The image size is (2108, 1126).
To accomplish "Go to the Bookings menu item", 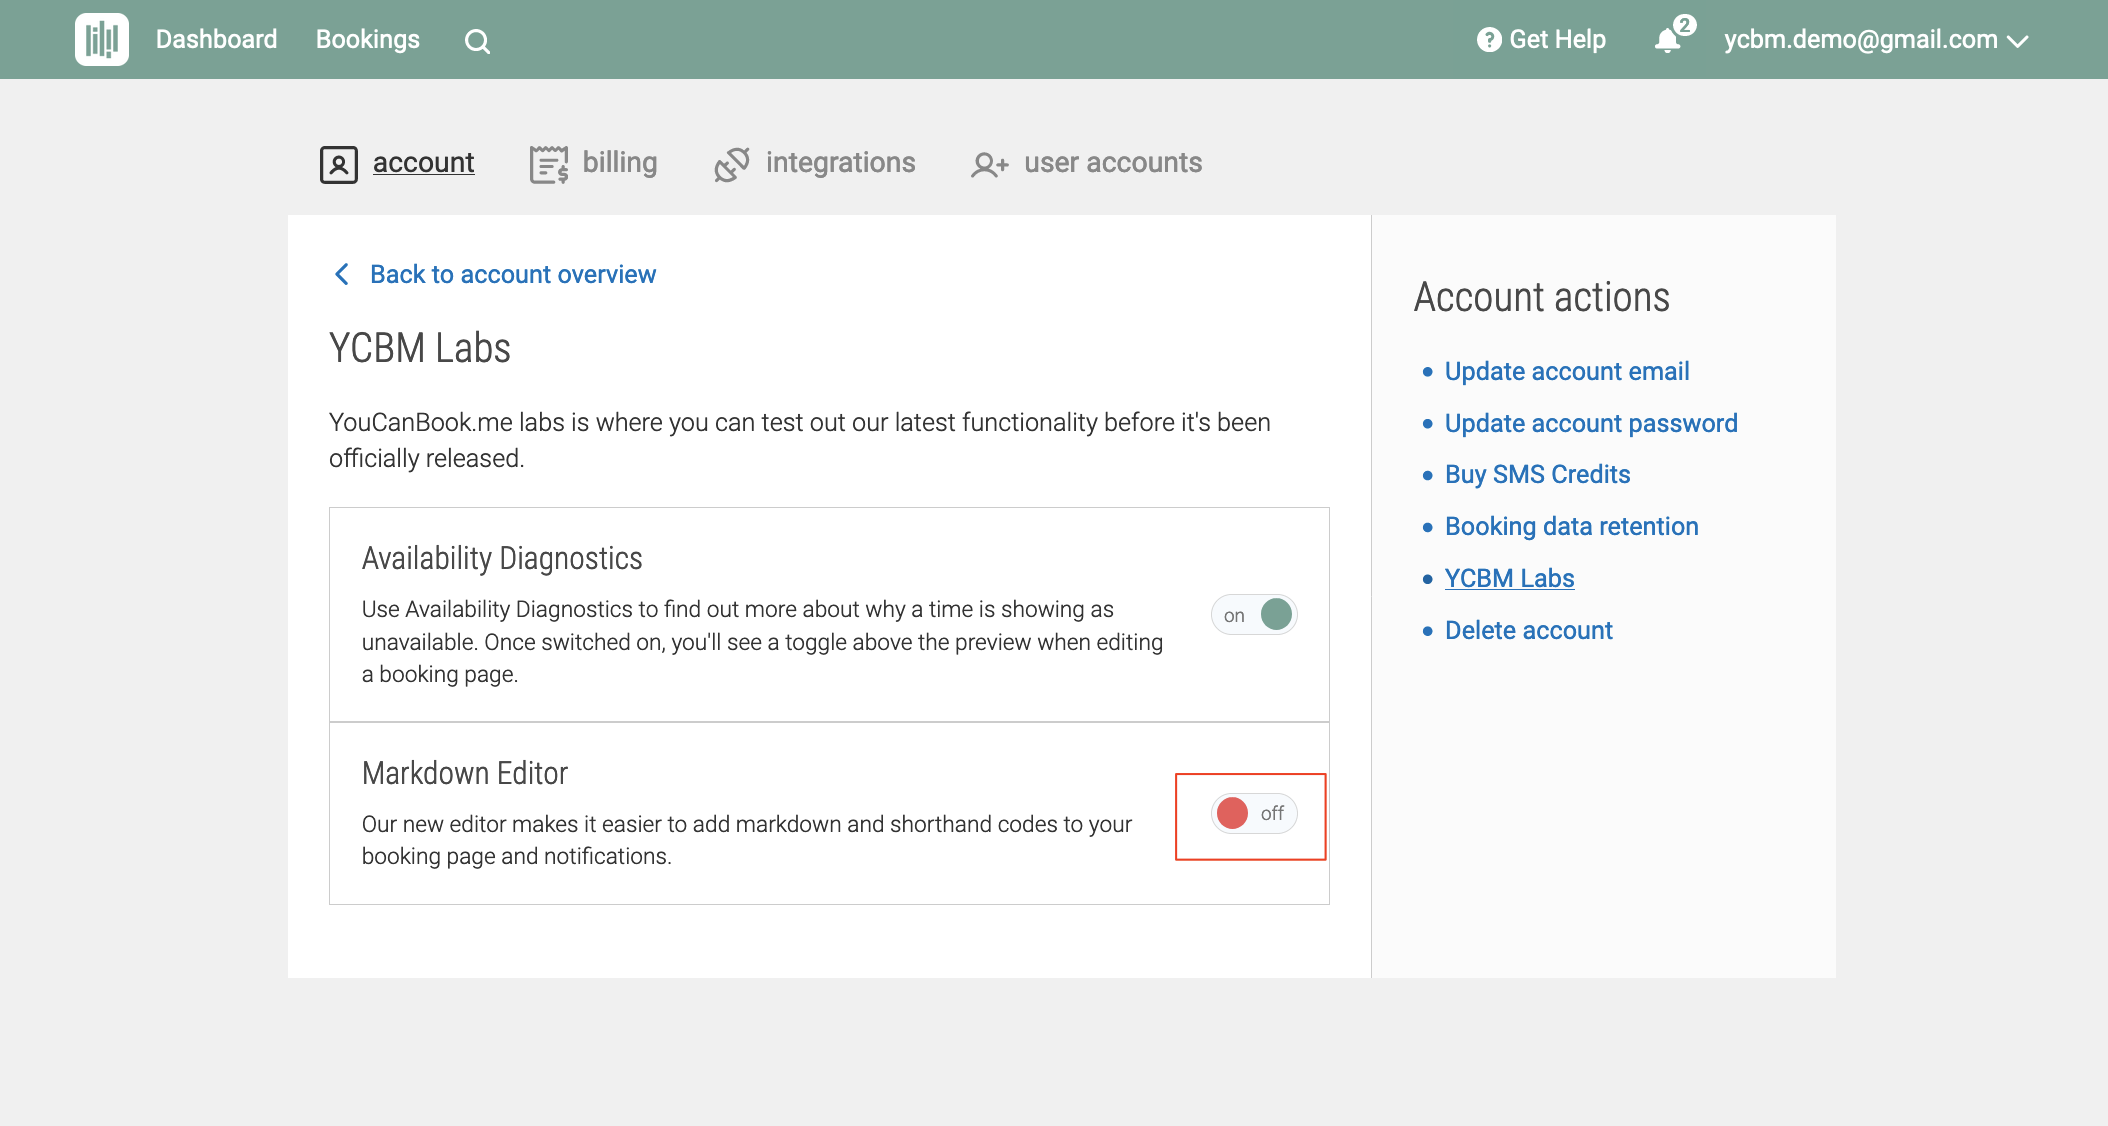I will (367, 40).
